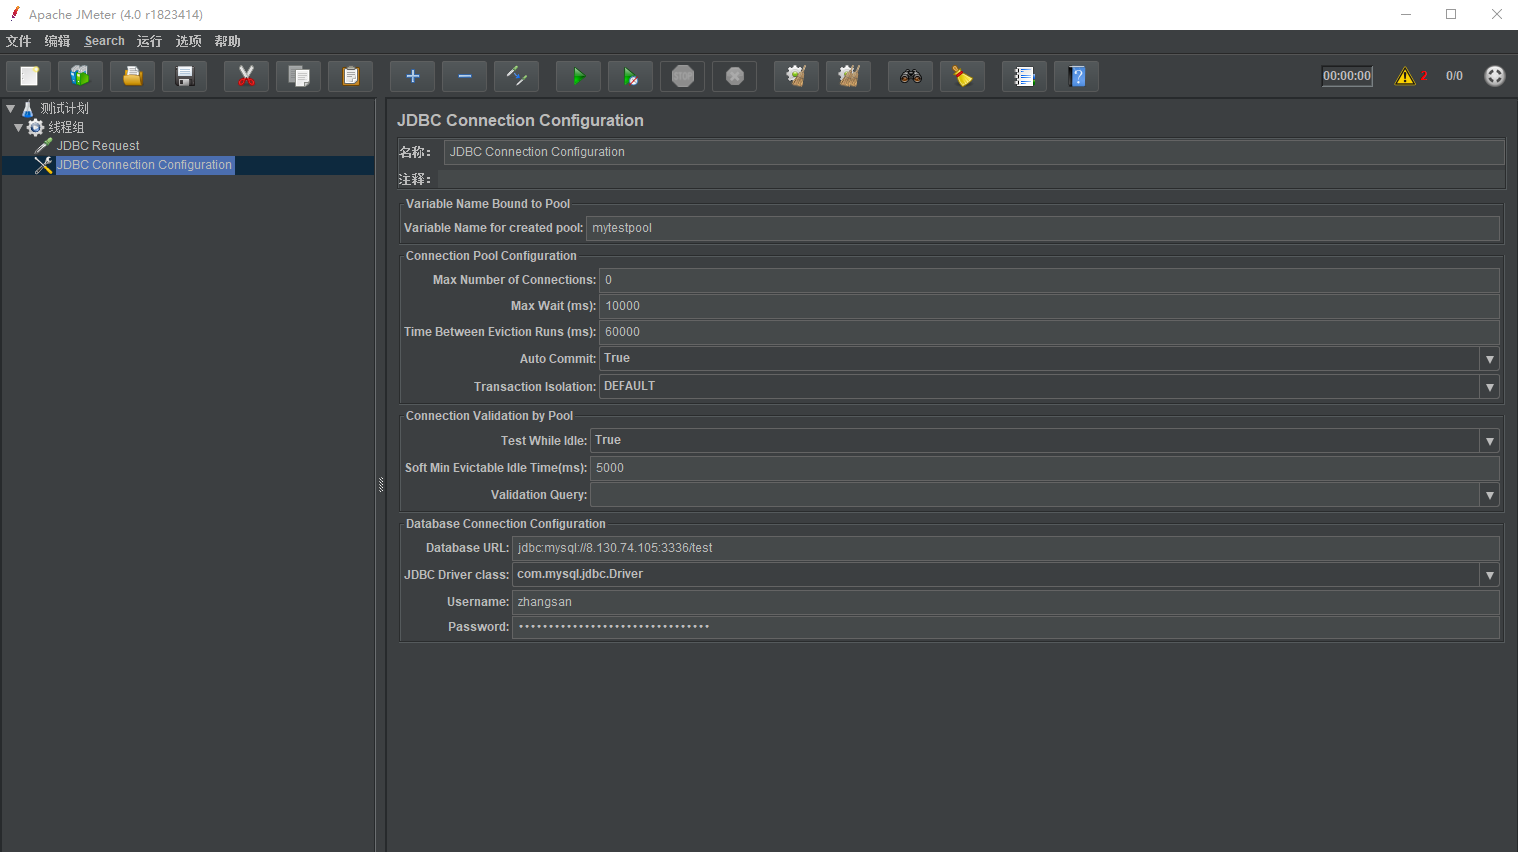Collapse the 线程组 tree node
The width and height of the screenshot is (1518, 852).
tap(18, 127)
